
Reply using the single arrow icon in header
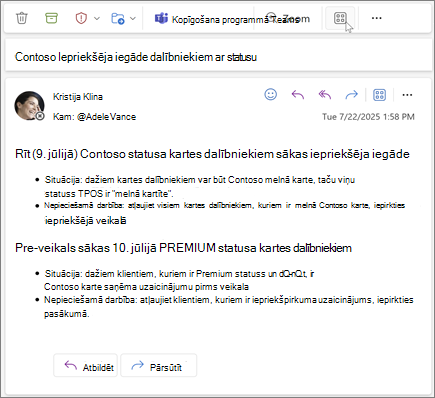coord(298,95)
